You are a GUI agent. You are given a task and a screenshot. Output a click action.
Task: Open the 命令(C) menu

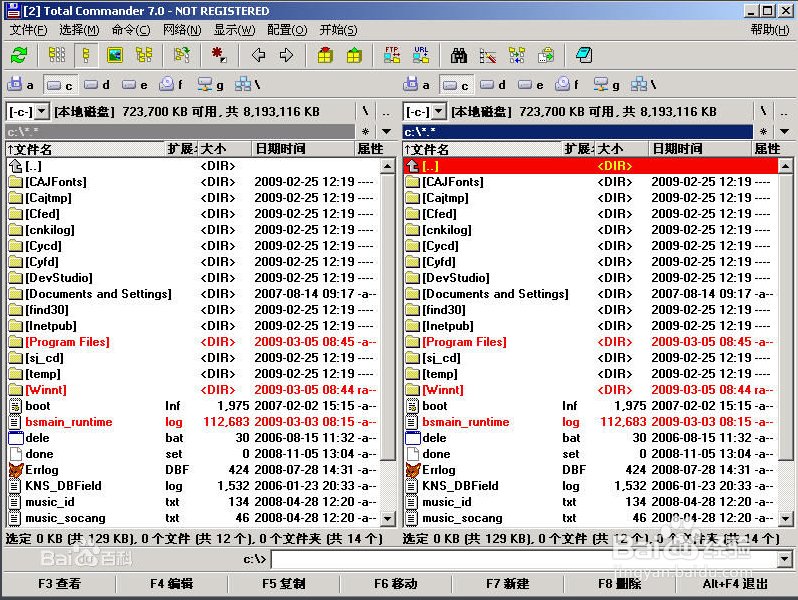(131, 30)
